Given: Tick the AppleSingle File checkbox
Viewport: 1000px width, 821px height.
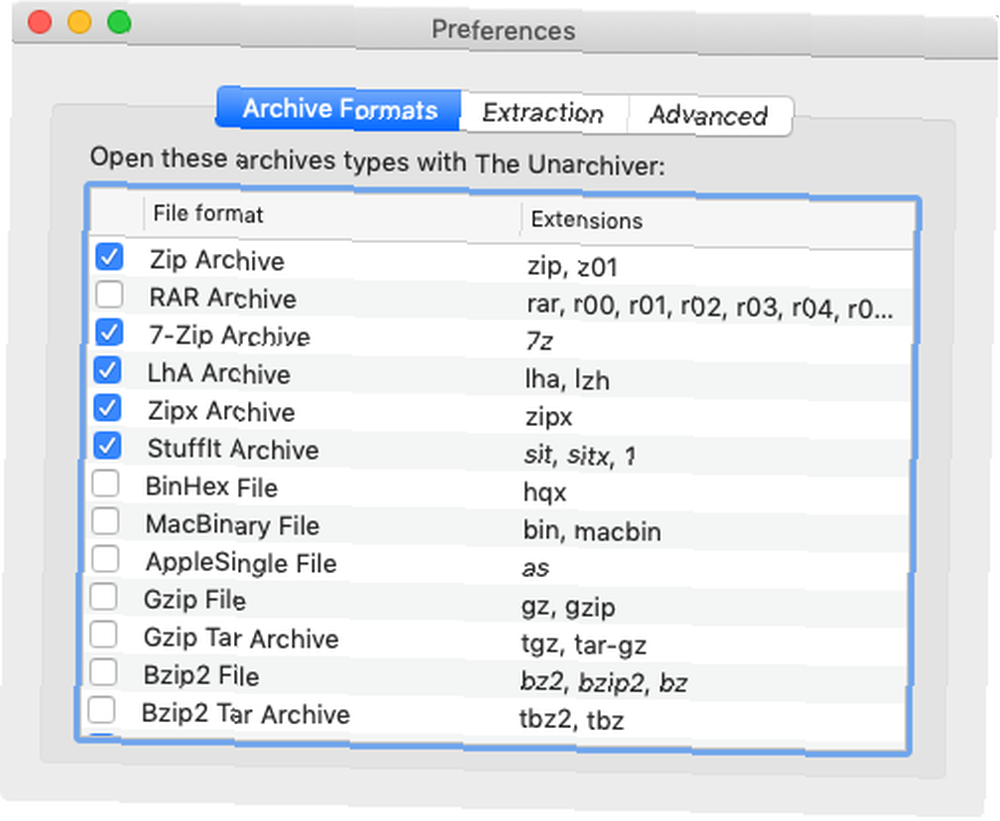Looking at the screenshot, I should coord(105,558).
